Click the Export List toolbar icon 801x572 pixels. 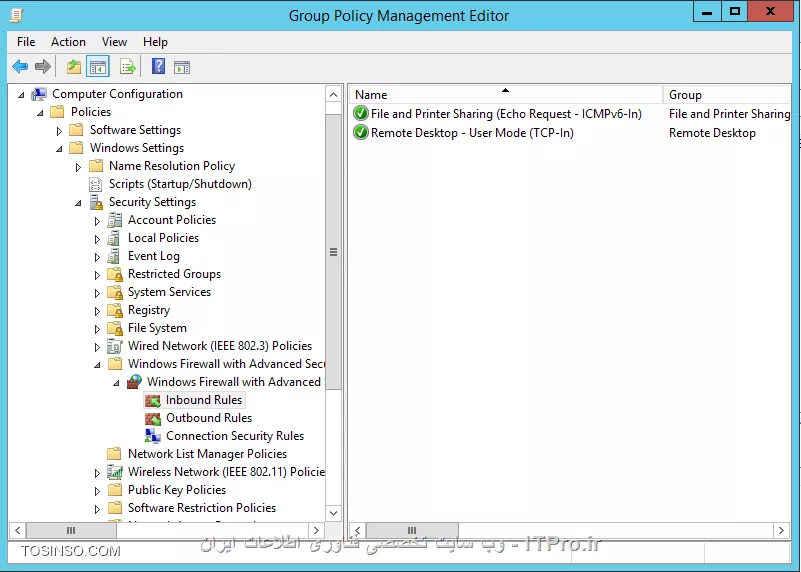coord(127,66)
